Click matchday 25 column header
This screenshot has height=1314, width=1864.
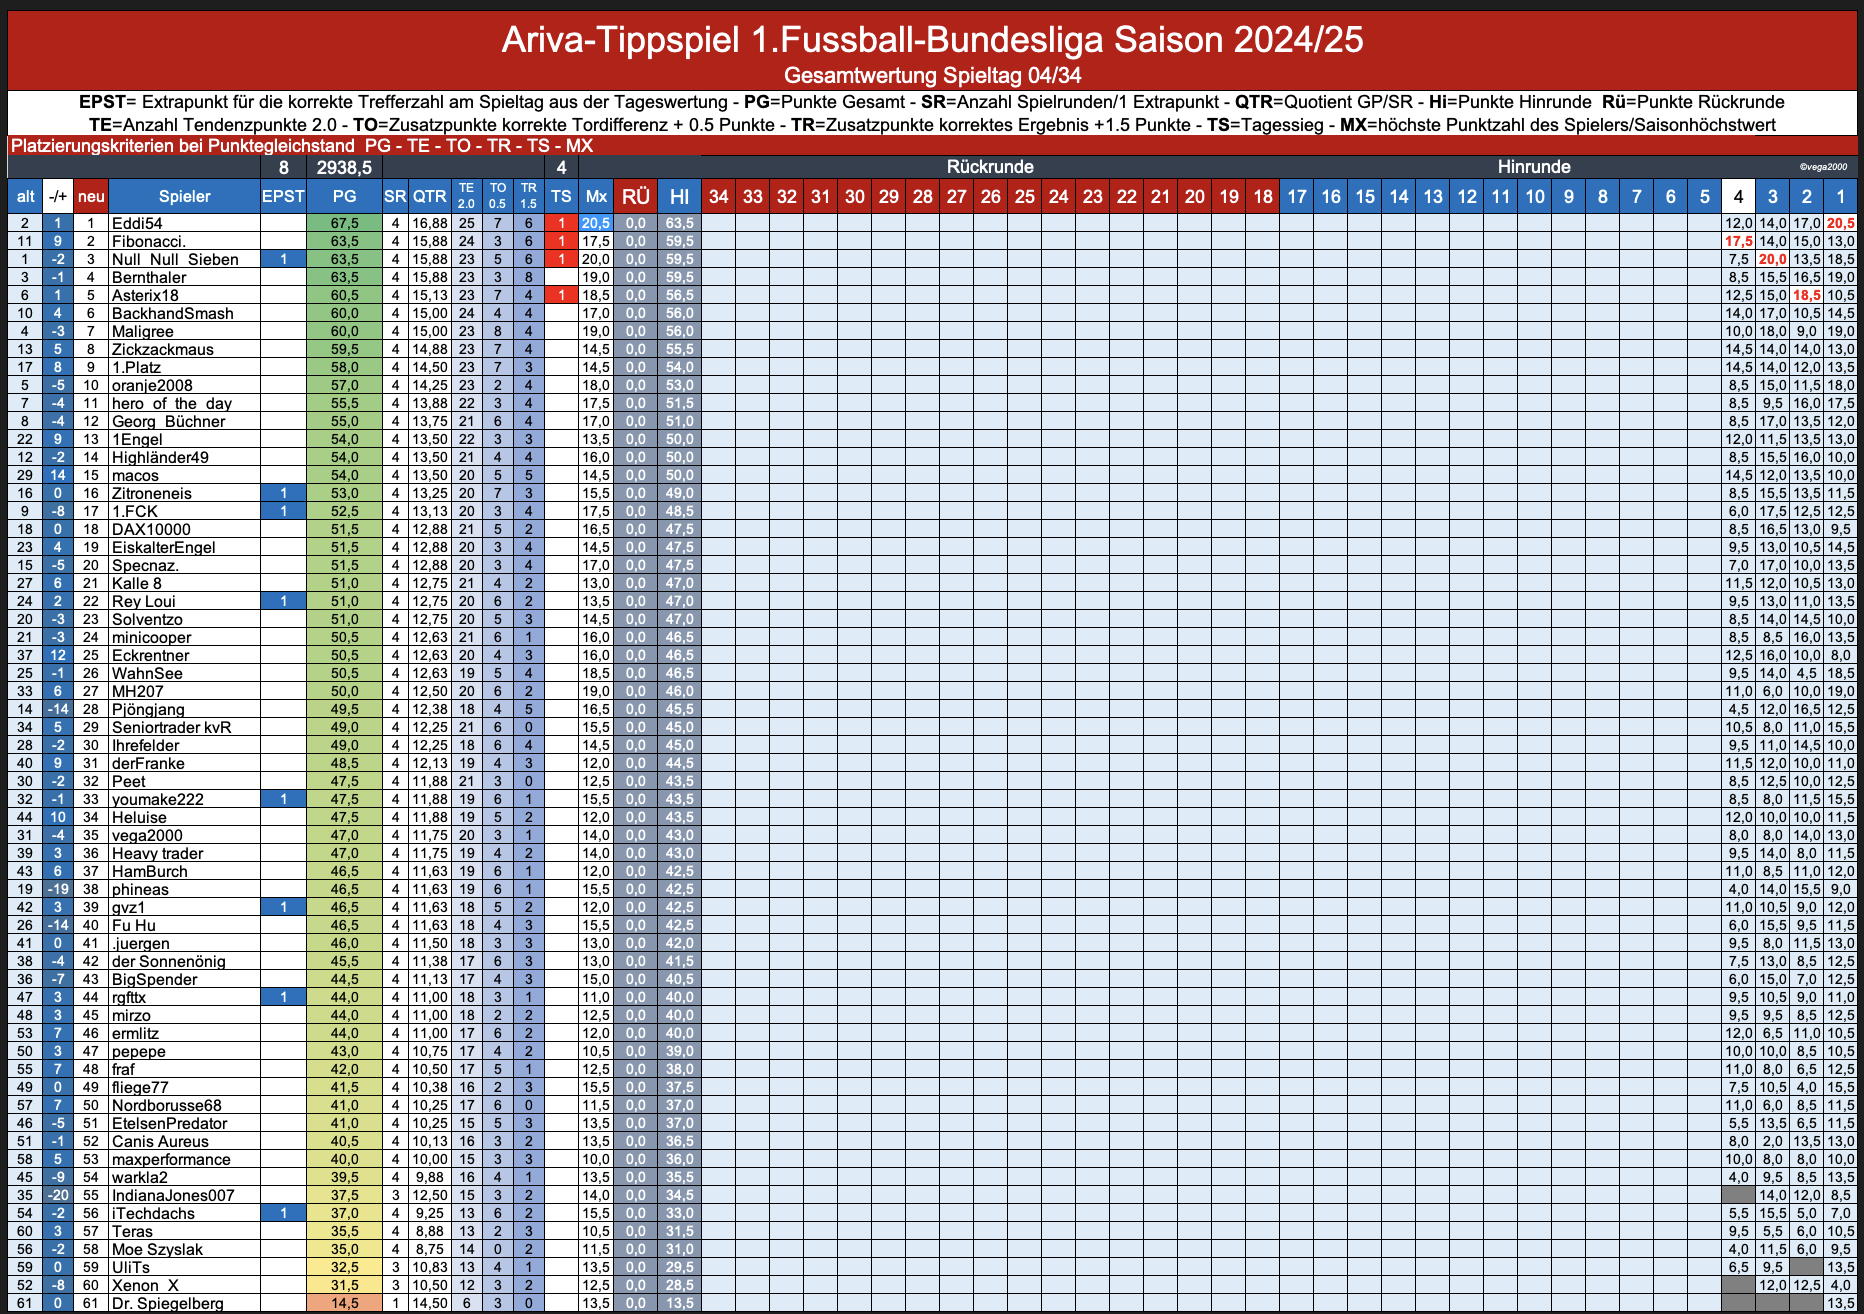(1024, 196)
